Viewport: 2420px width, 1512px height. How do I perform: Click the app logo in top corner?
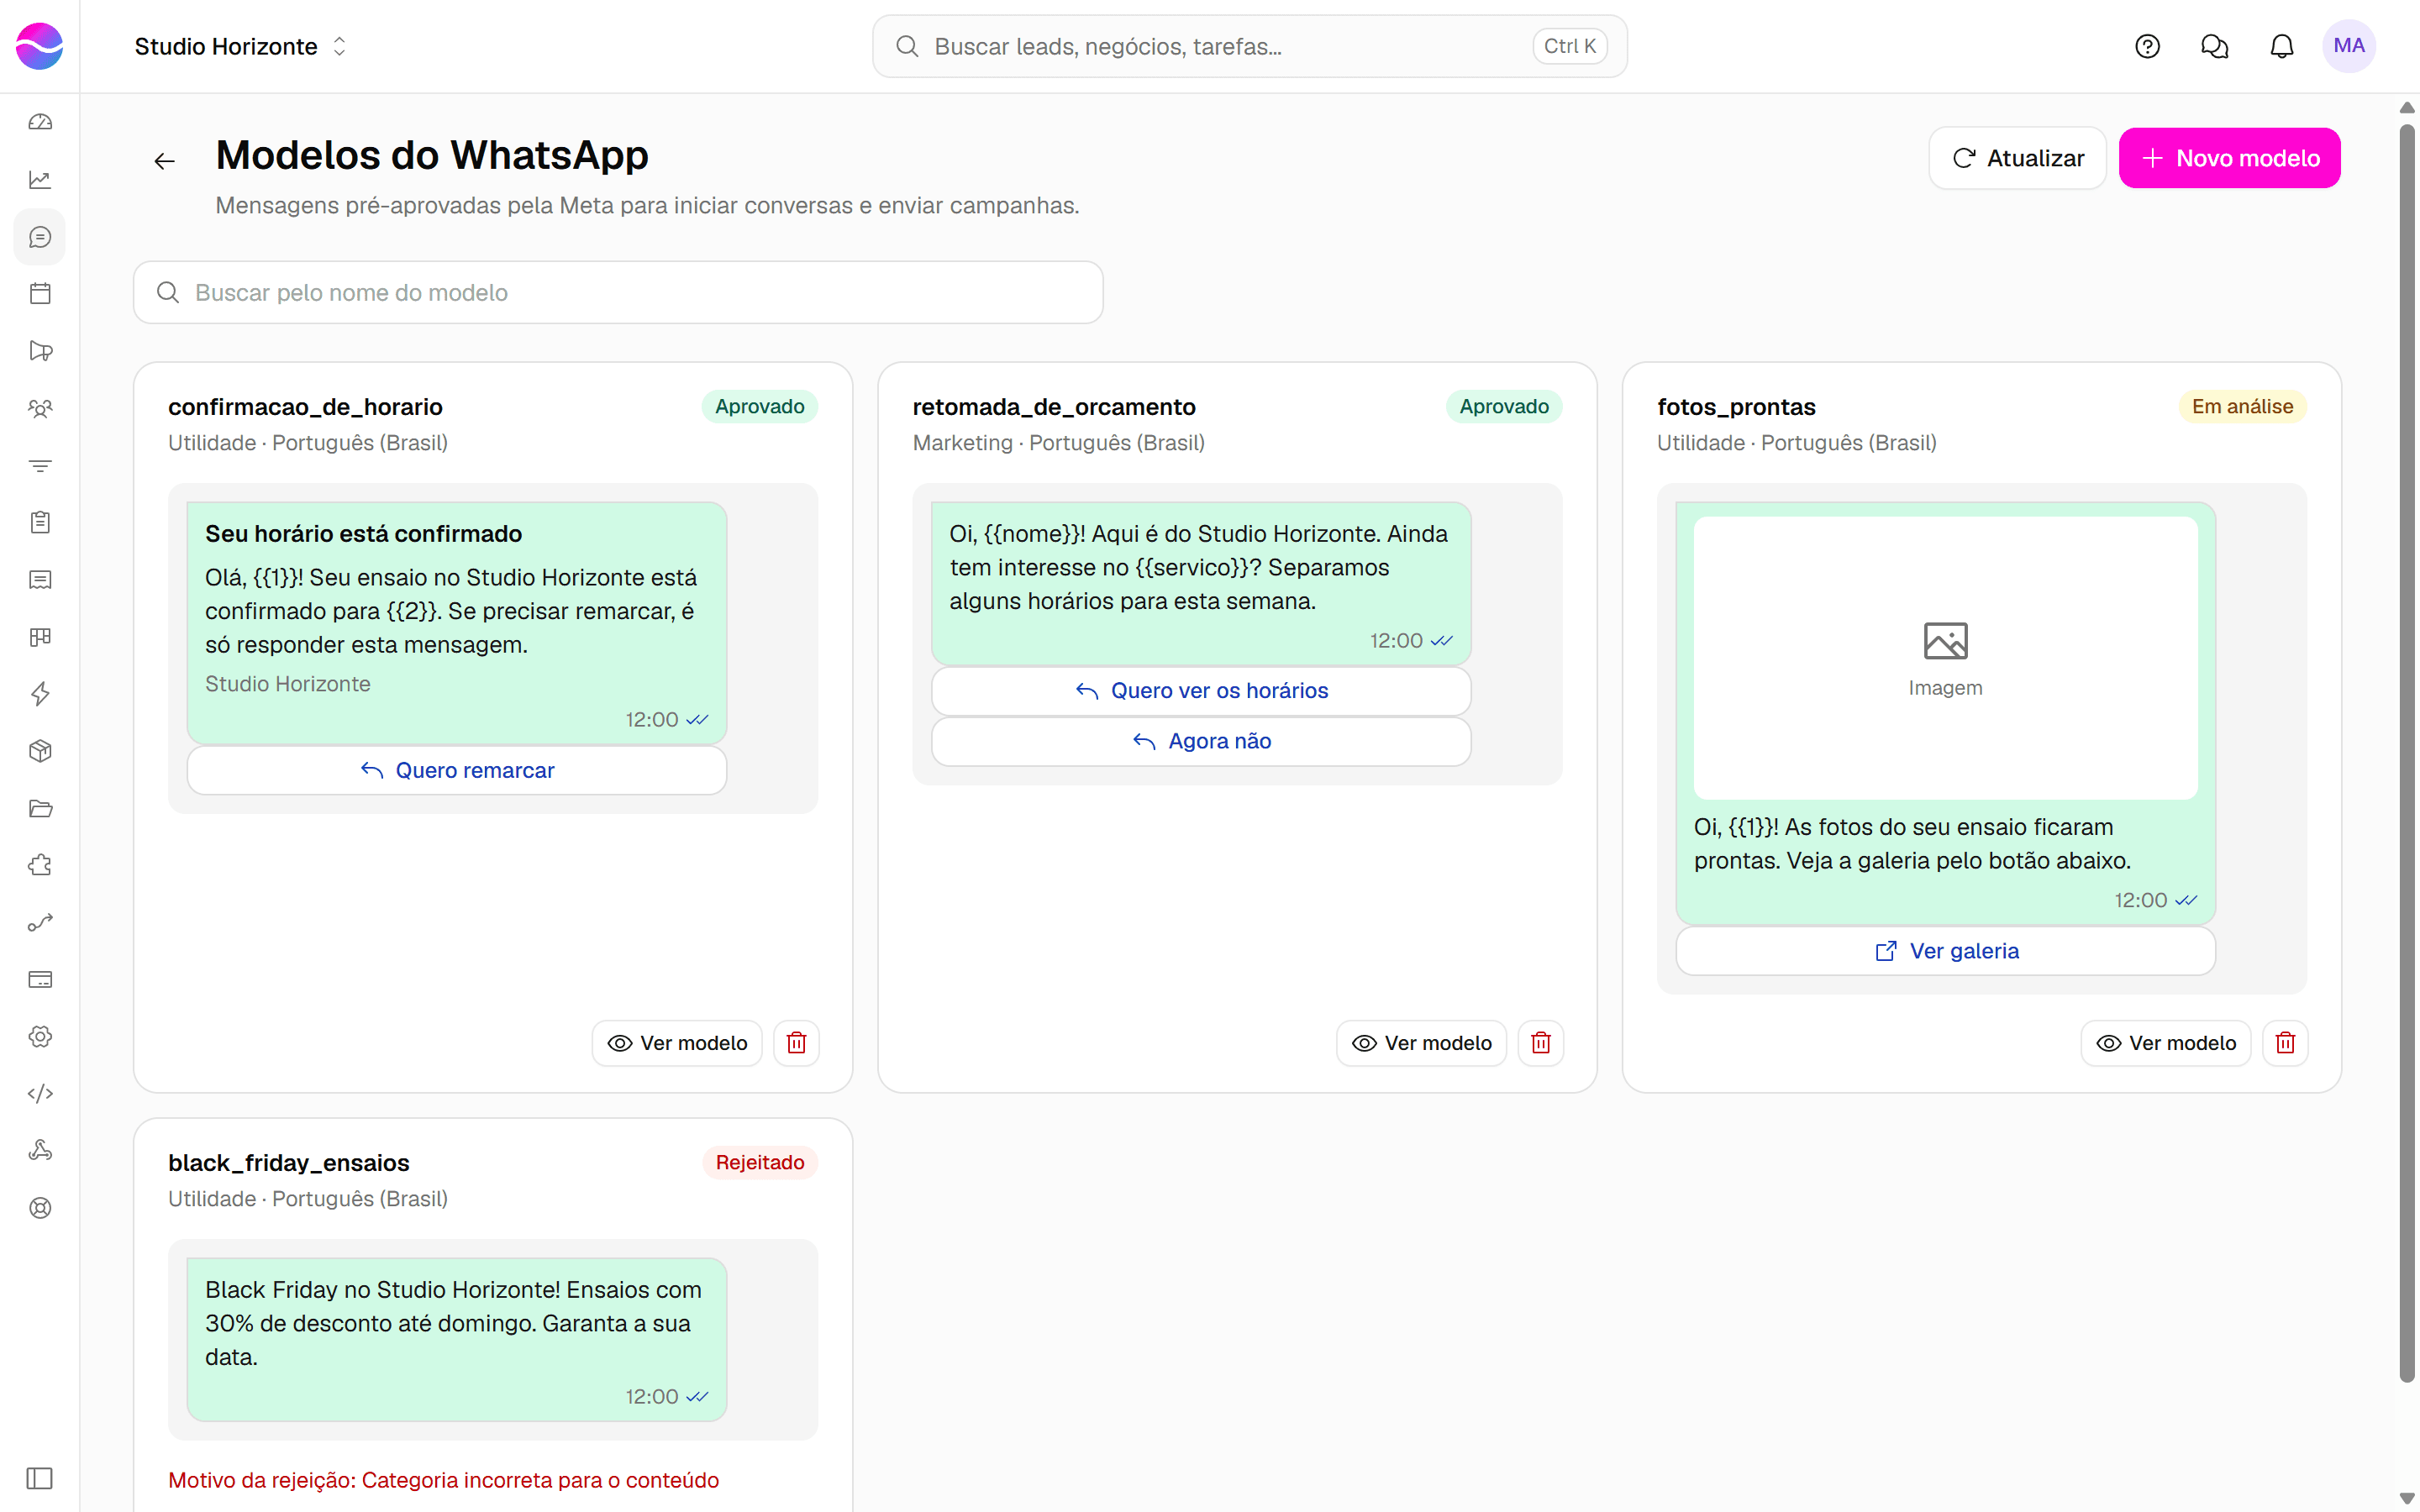(40, 46)
